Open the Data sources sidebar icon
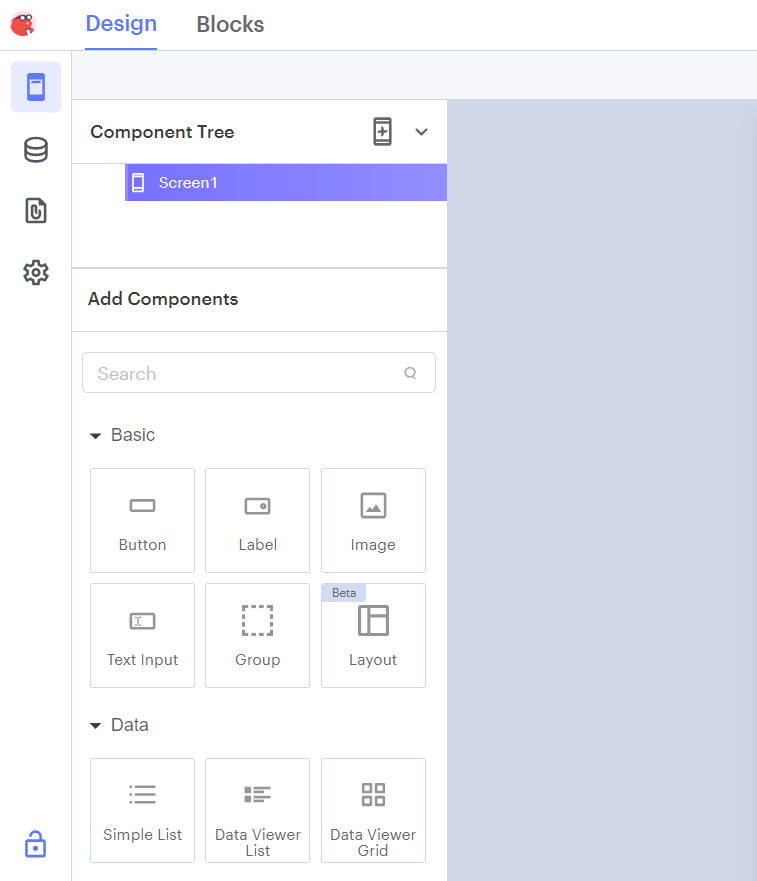 36,150
